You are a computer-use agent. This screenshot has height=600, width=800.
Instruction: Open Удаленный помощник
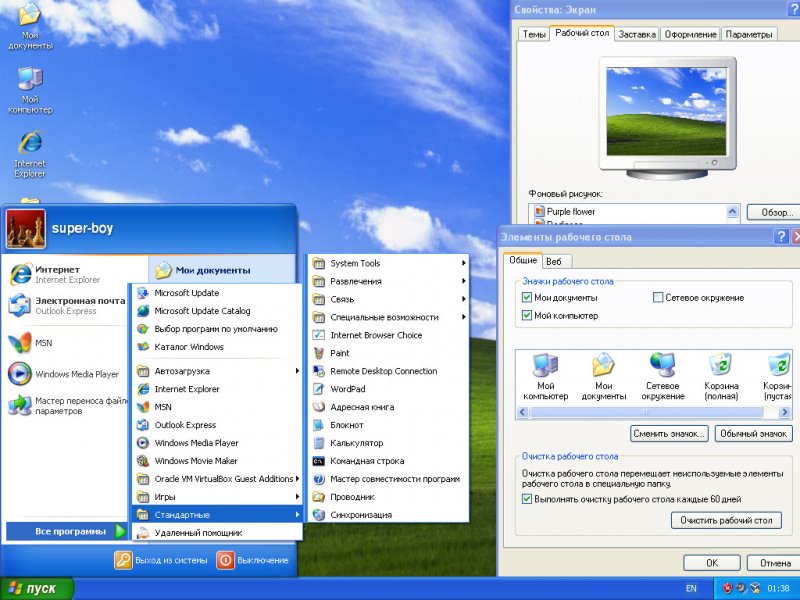click(x=217, y=533)
